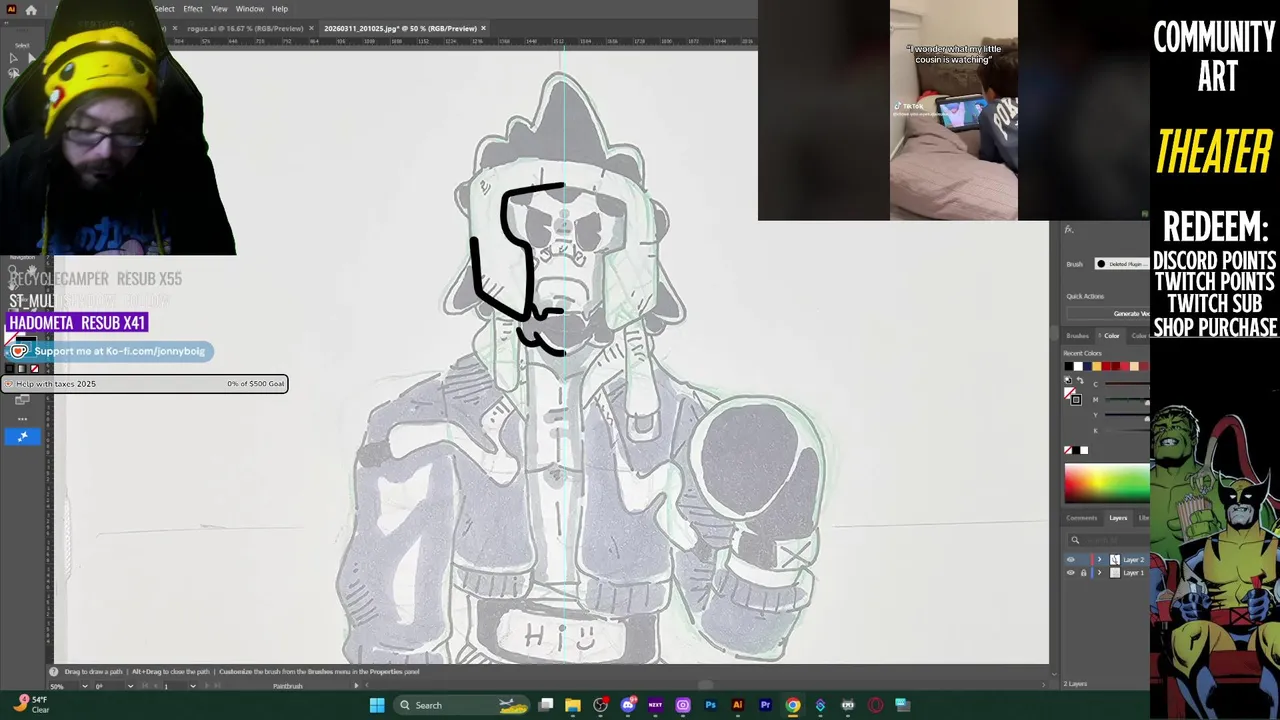Switch to the Color panel tab
The image size is (1280, 720).
(x=1111, y=336)
